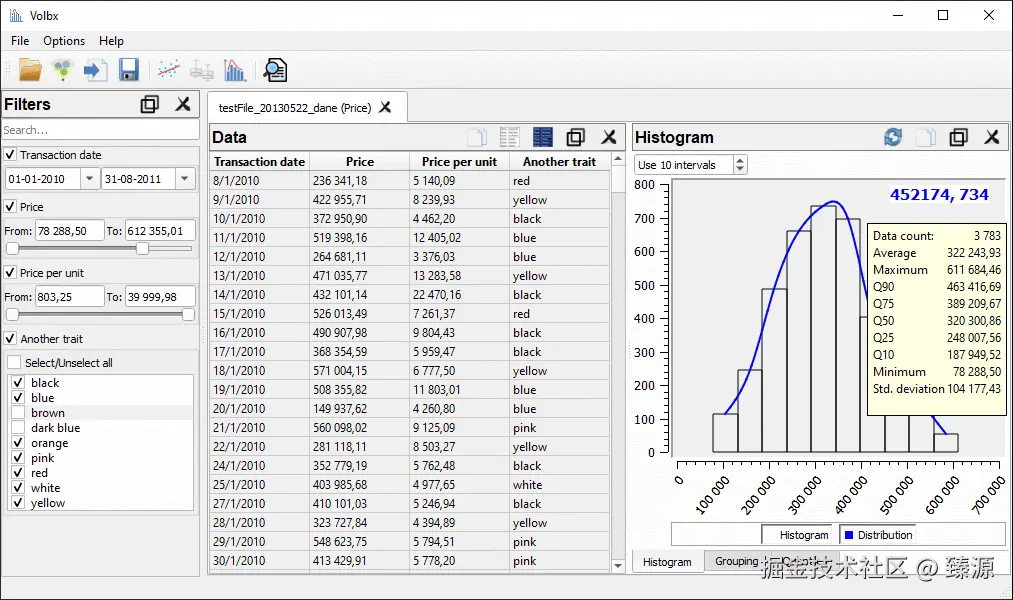This screenshot has height=600, width=1013.
Task: Decrease histogram intervals with down arrow
Action: coord(740,169)
